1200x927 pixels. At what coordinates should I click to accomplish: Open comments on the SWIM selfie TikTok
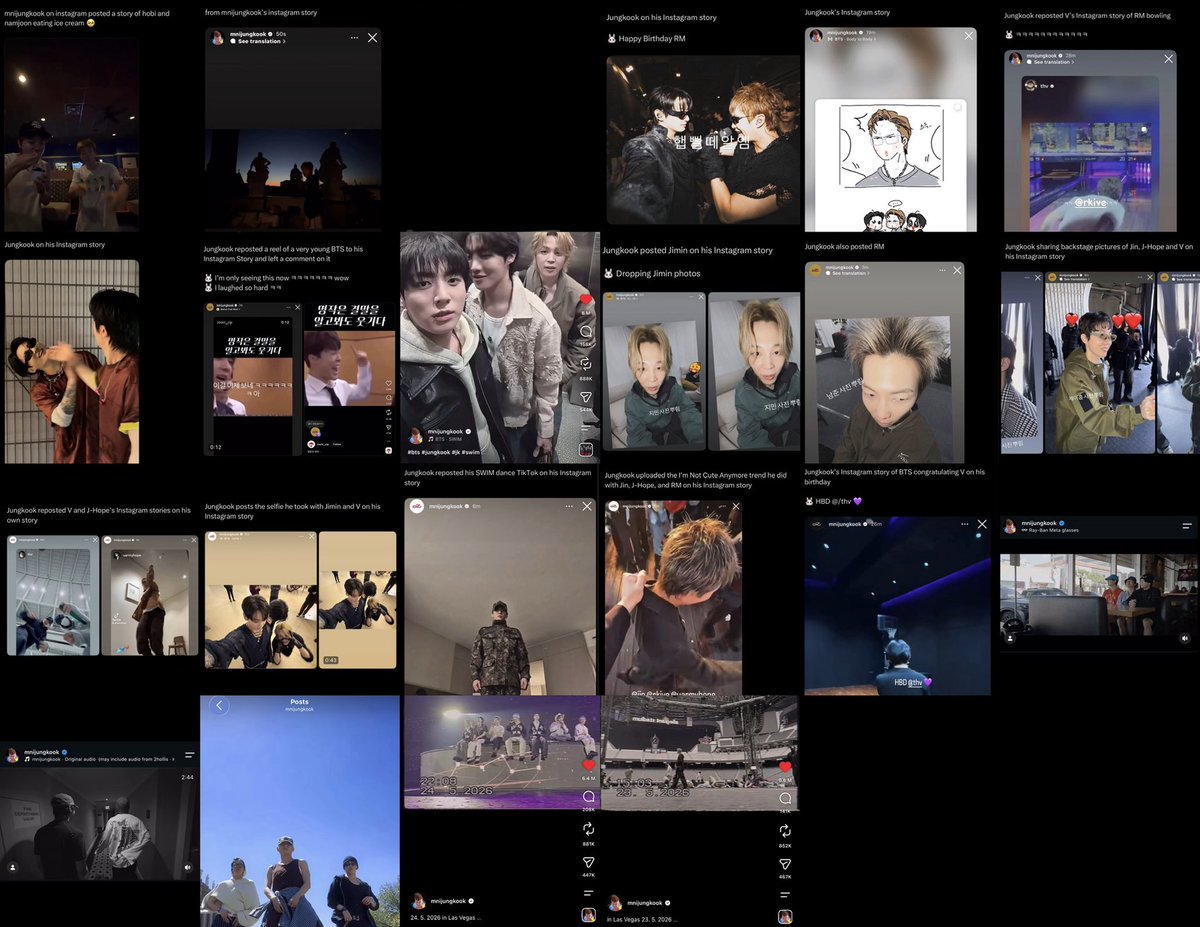click(587, 331)
